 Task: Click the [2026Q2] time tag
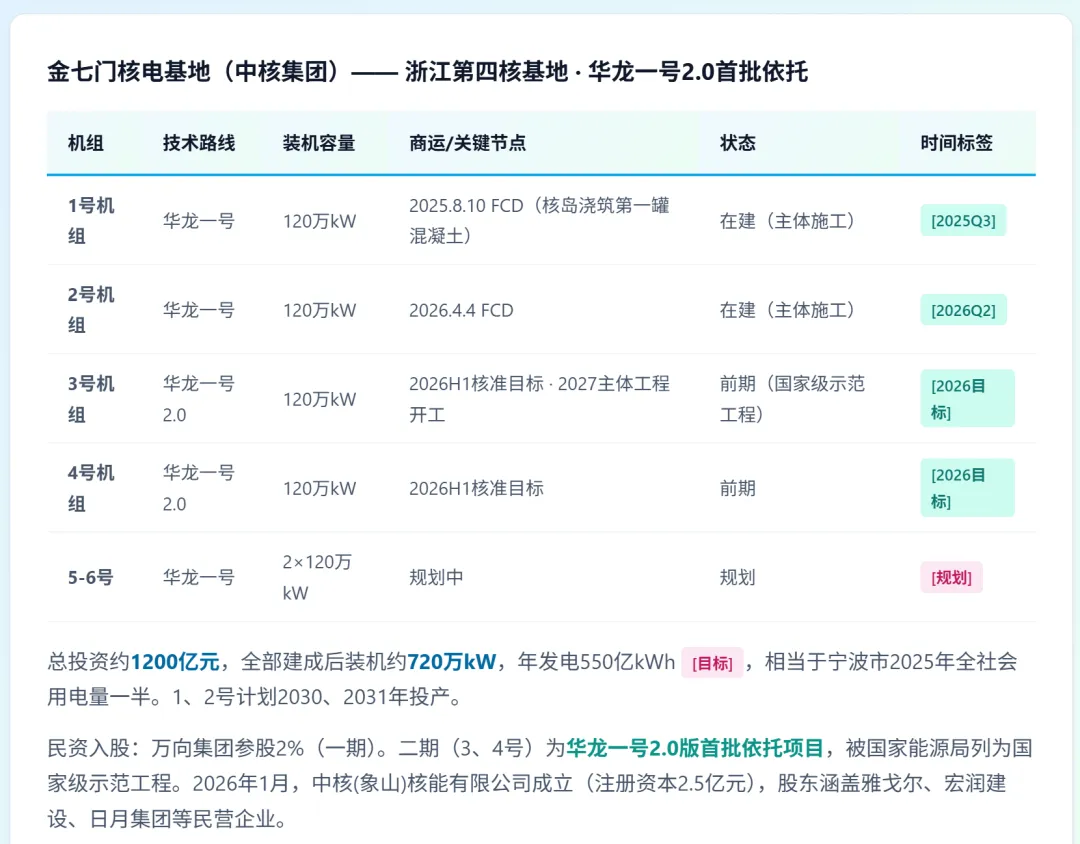tap(963, 310)
